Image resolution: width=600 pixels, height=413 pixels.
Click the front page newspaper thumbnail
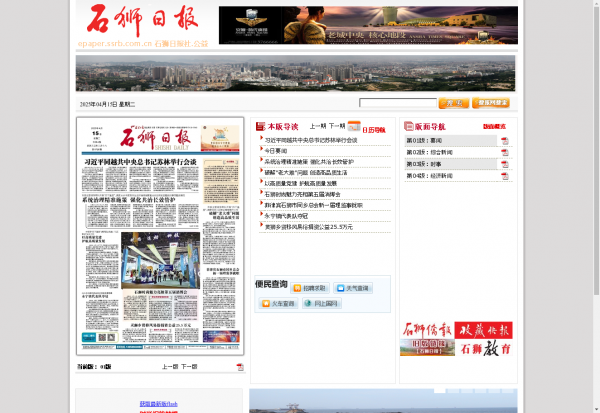pos(160,235)
